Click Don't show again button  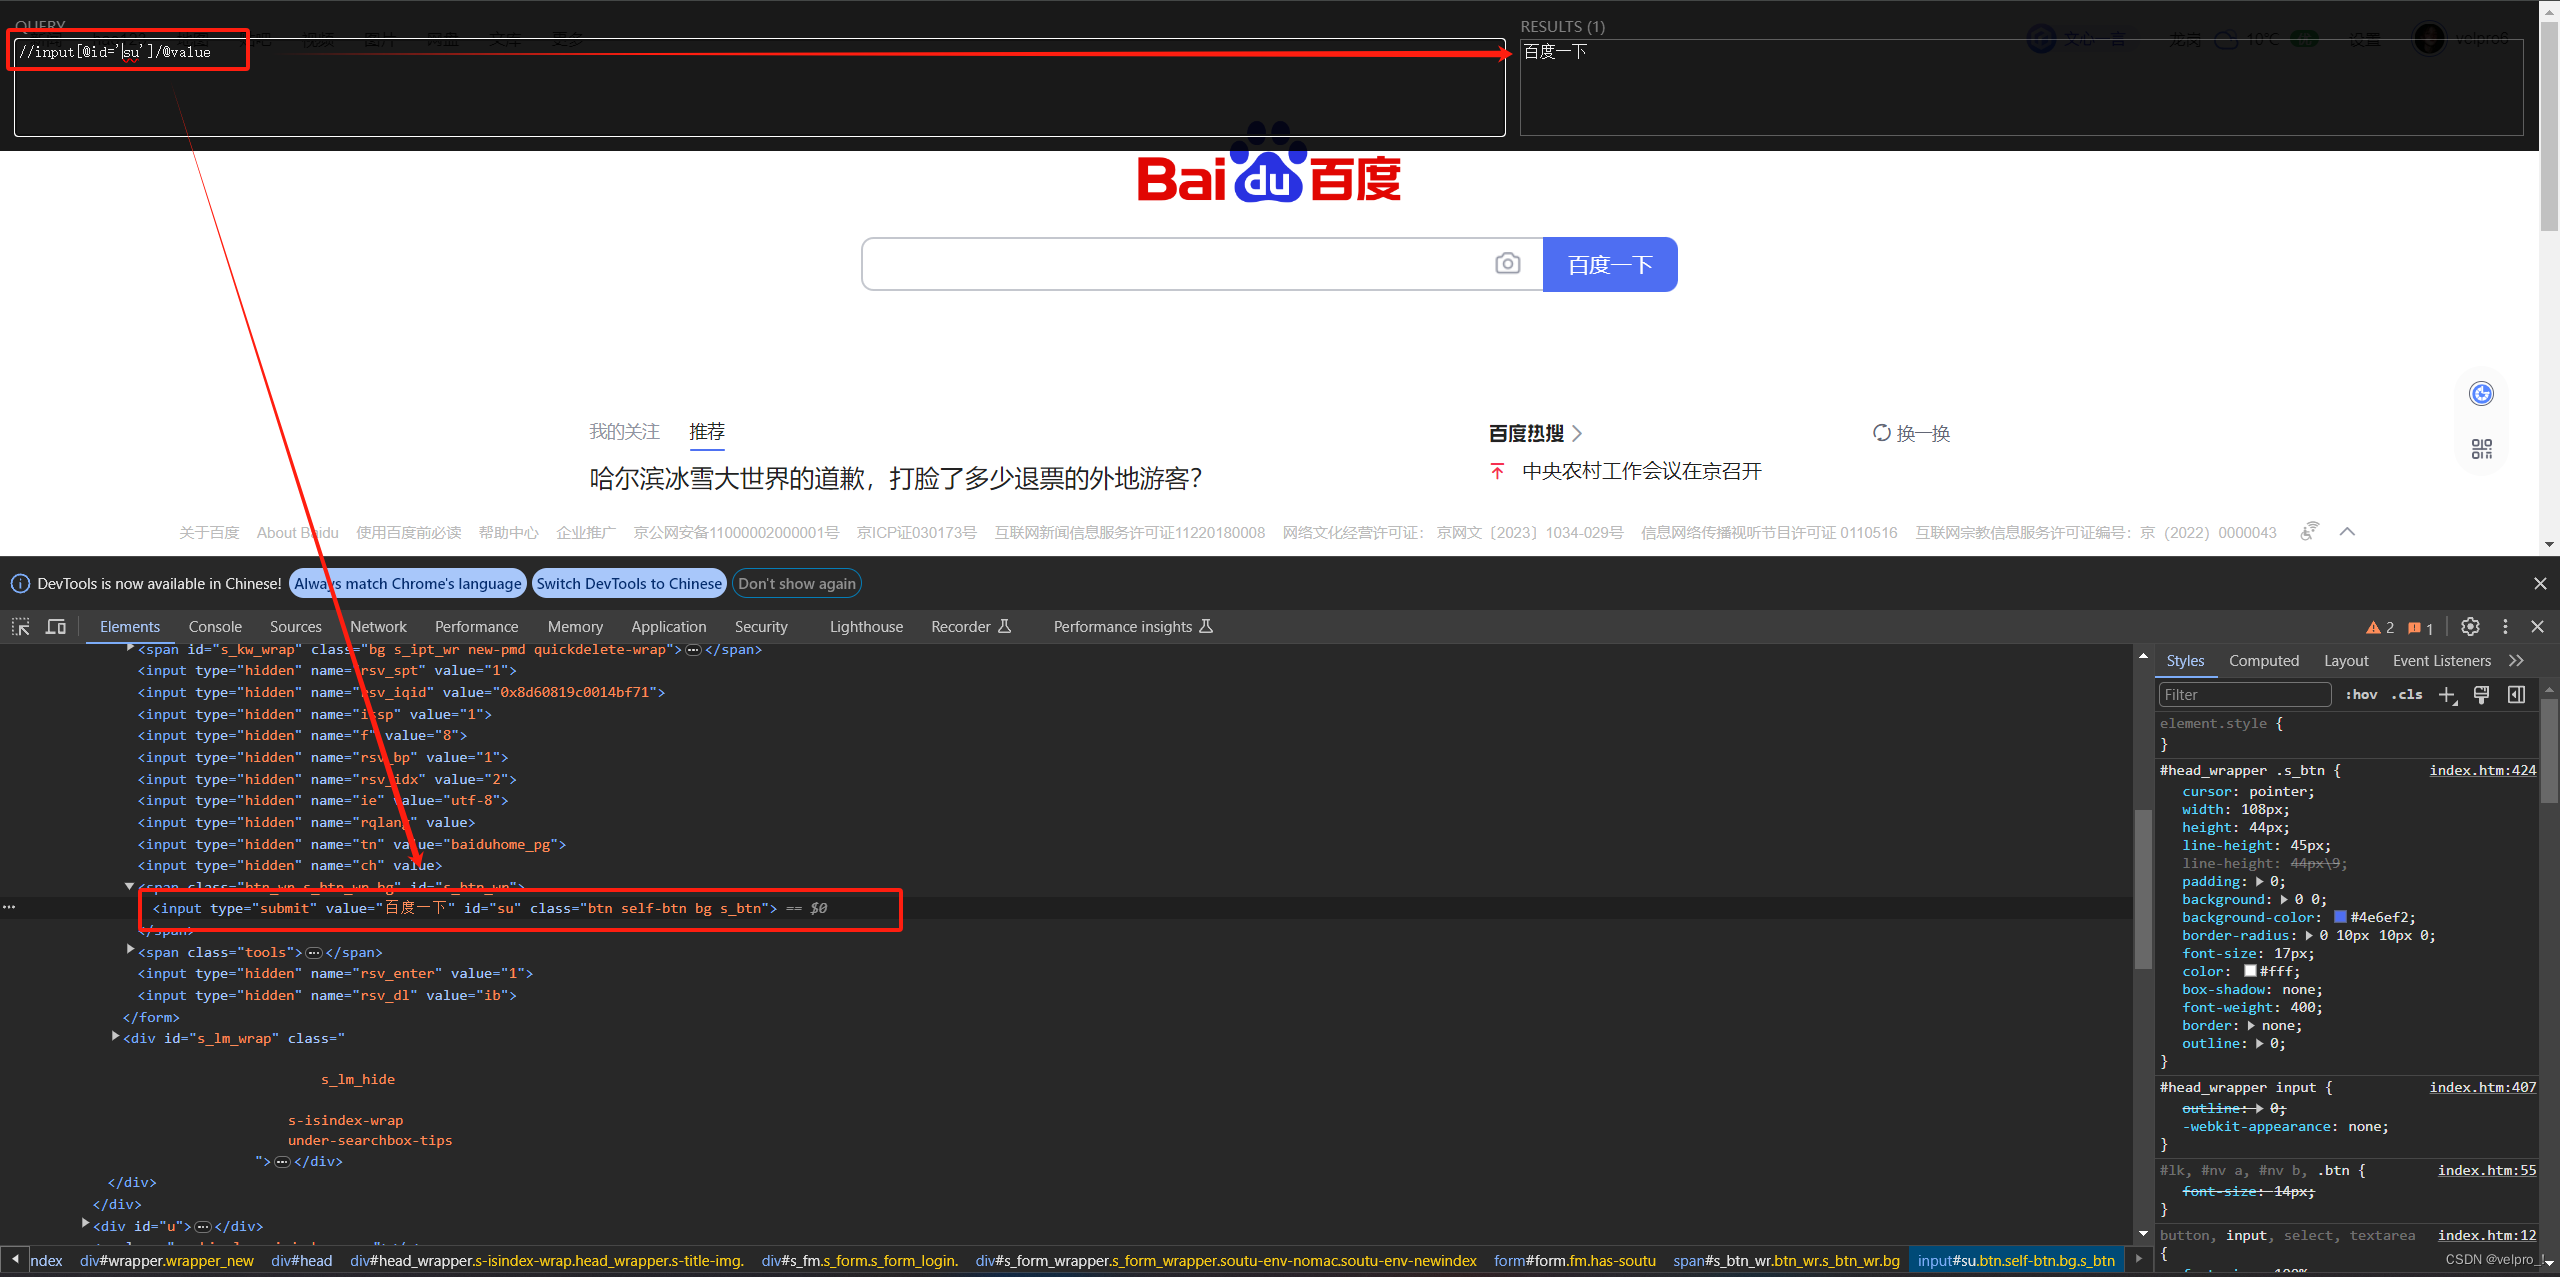pos(797,584)
